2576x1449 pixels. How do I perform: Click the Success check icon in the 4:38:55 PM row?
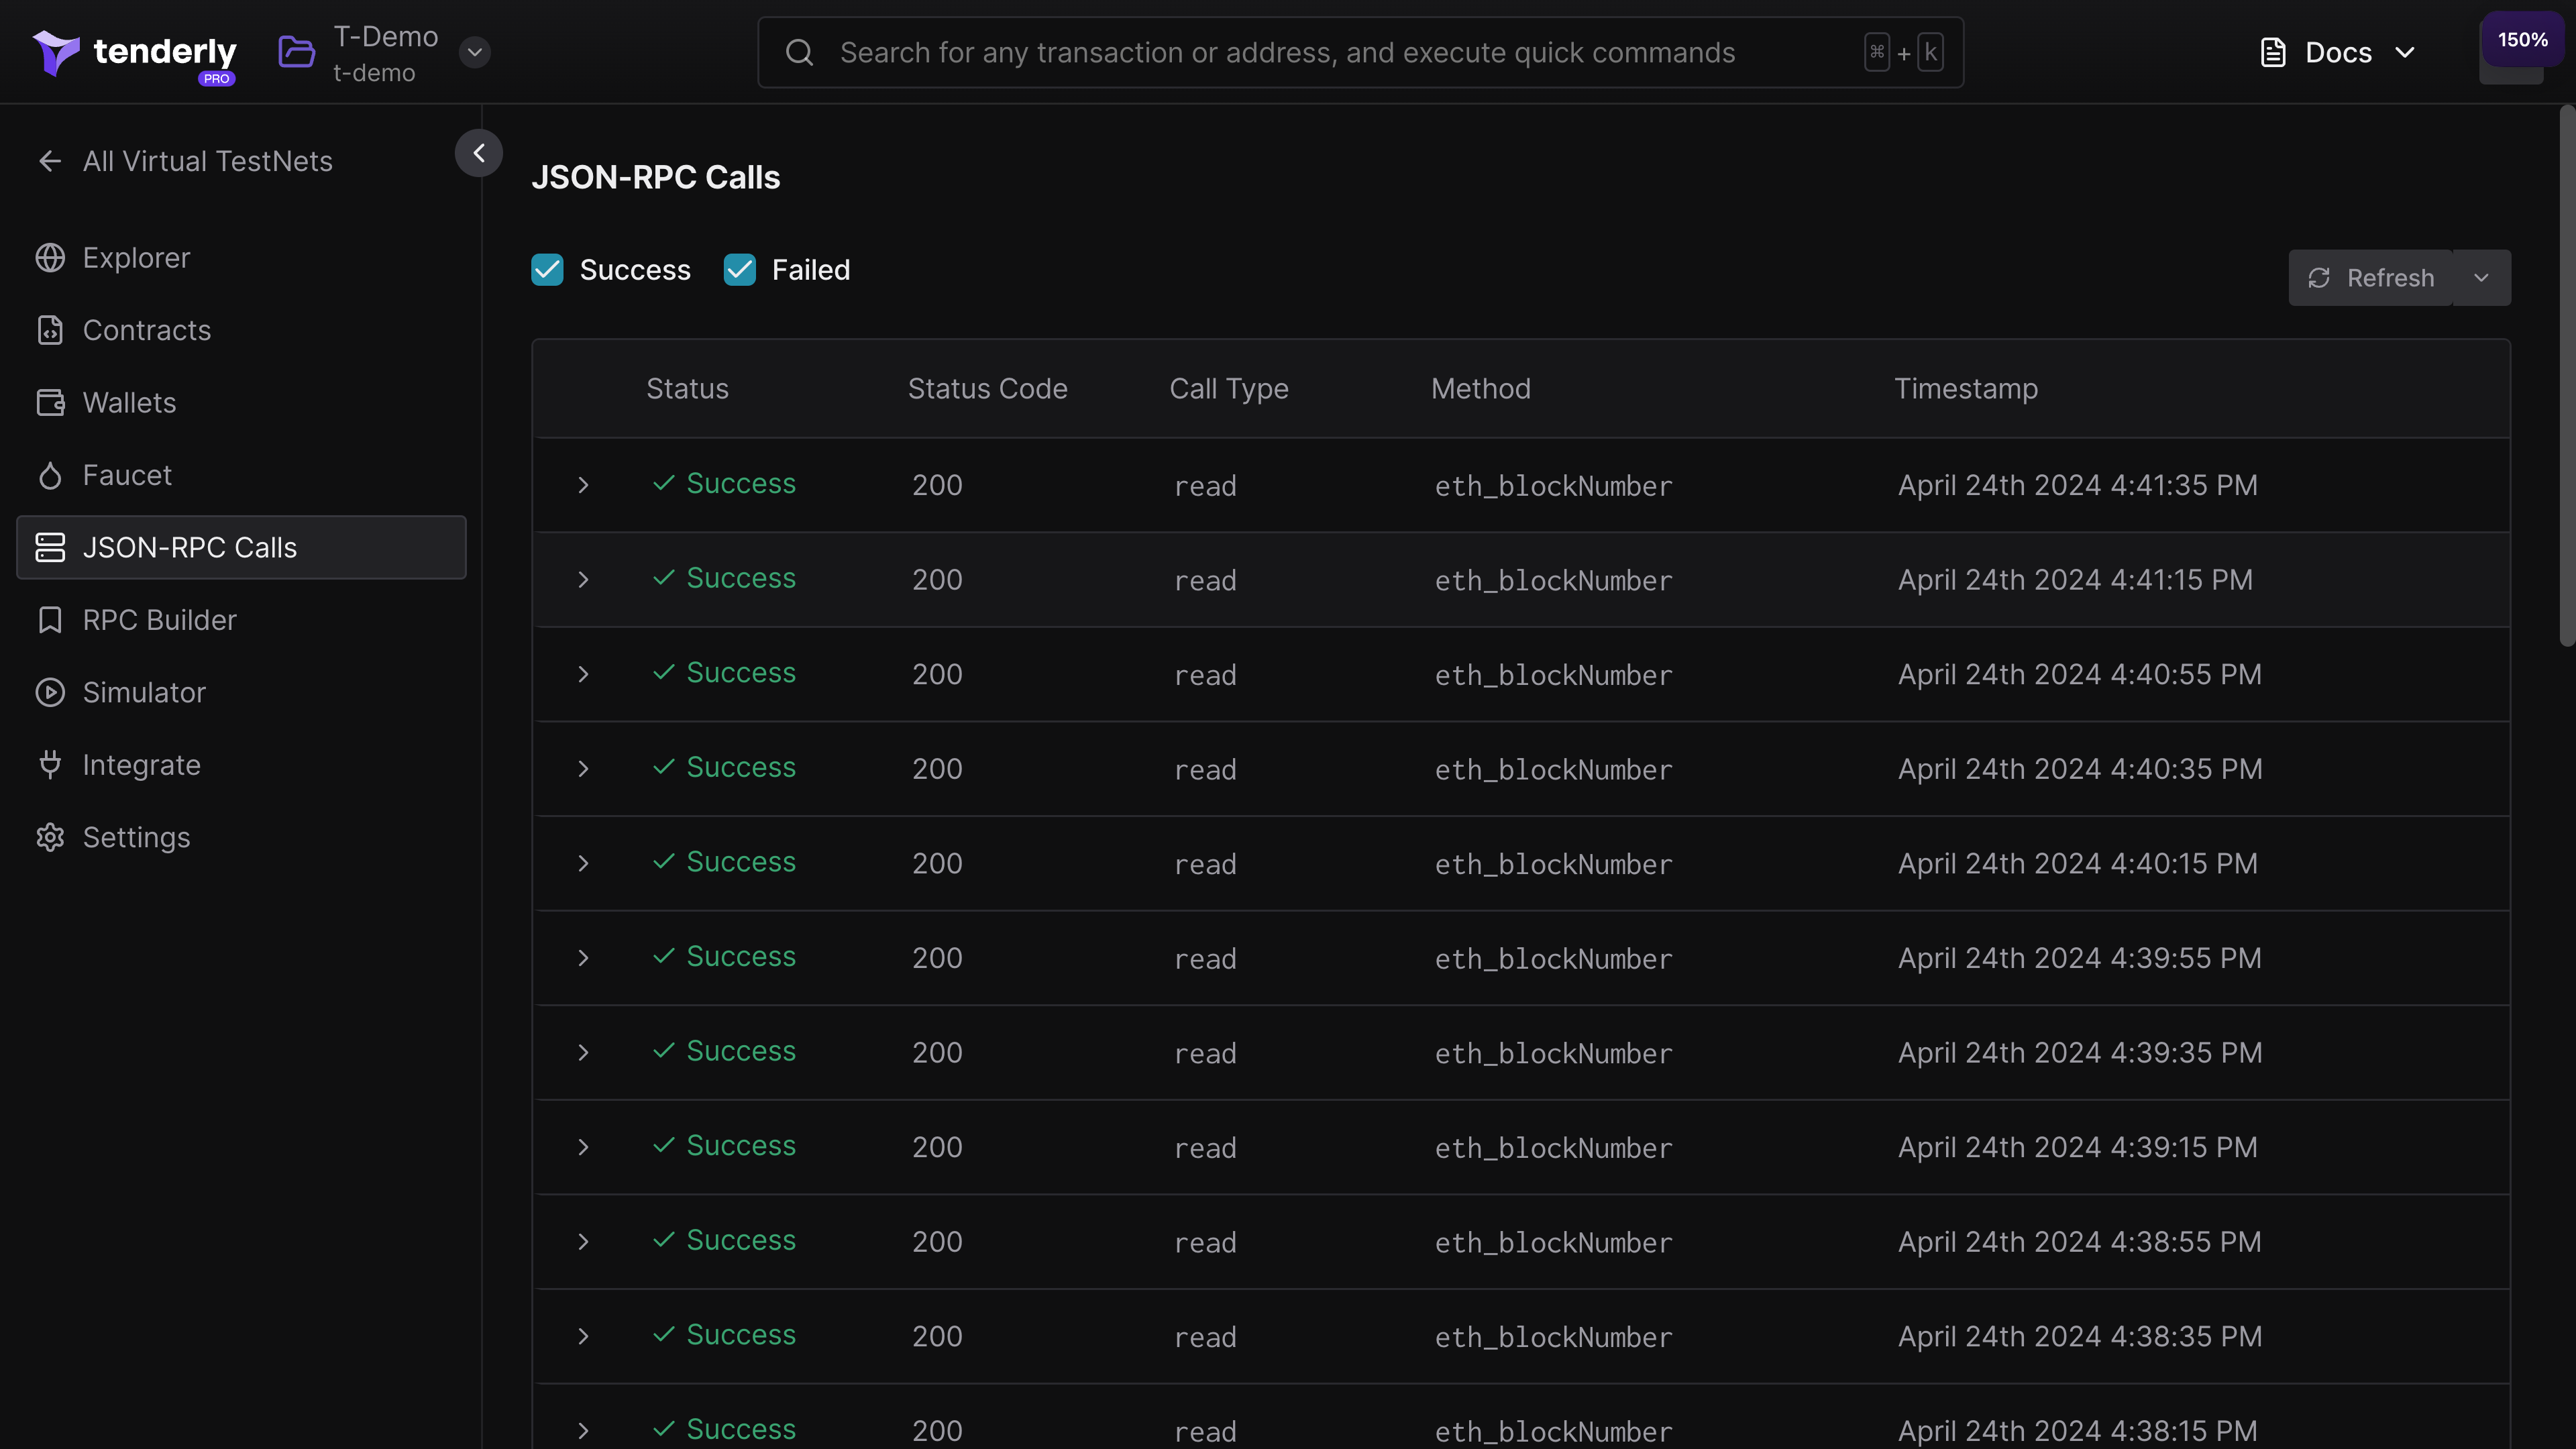pyautogui.click(x=664, y=1241)
